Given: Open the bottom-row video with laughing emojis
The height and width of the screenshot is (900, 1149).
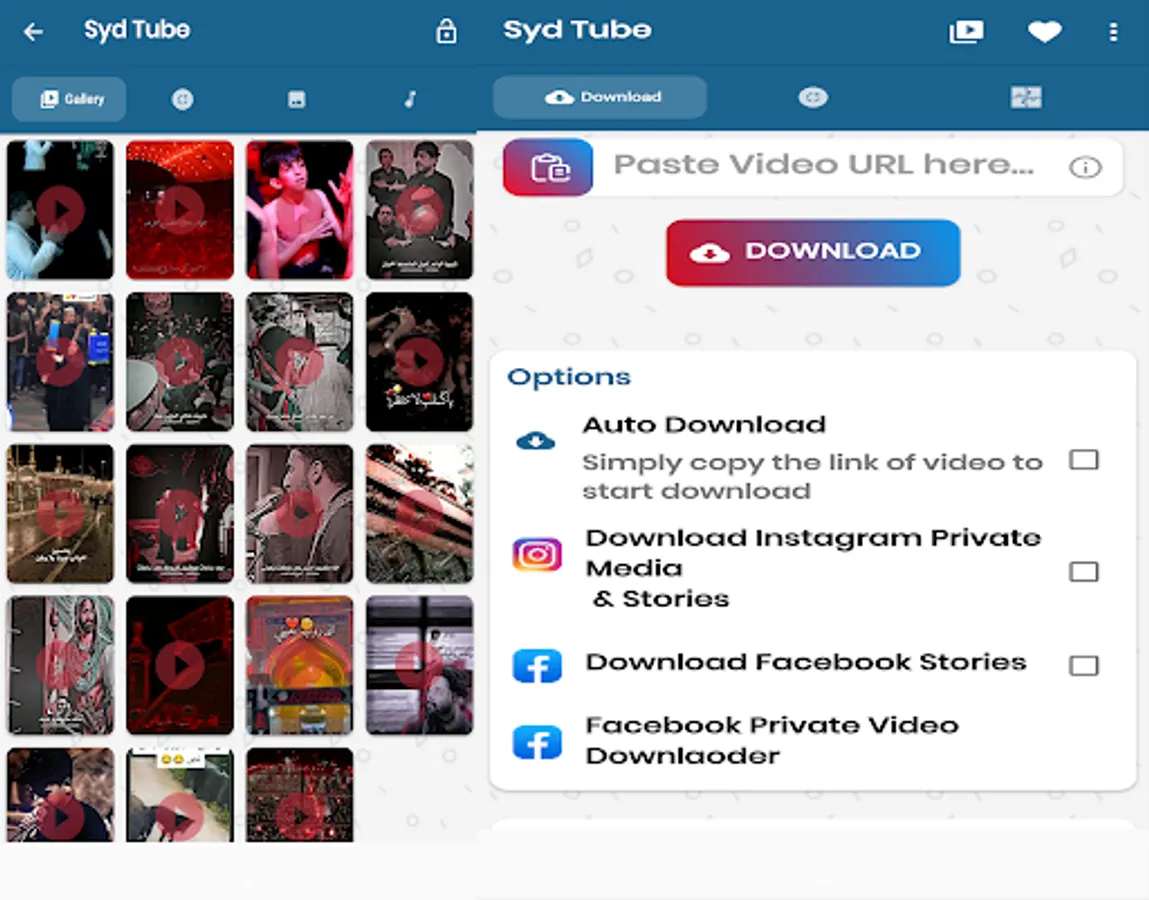Looking at the screenshot, I should [x=180, y=795].
